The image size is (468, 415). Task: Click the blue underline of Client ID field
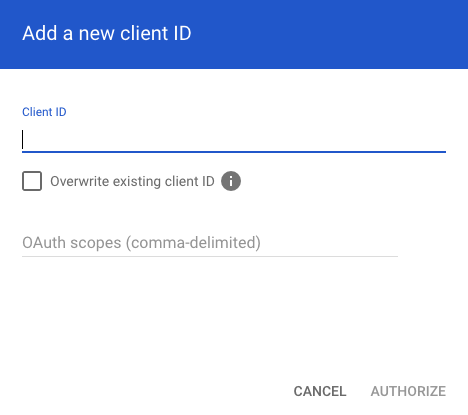click(x=234, y=152)
